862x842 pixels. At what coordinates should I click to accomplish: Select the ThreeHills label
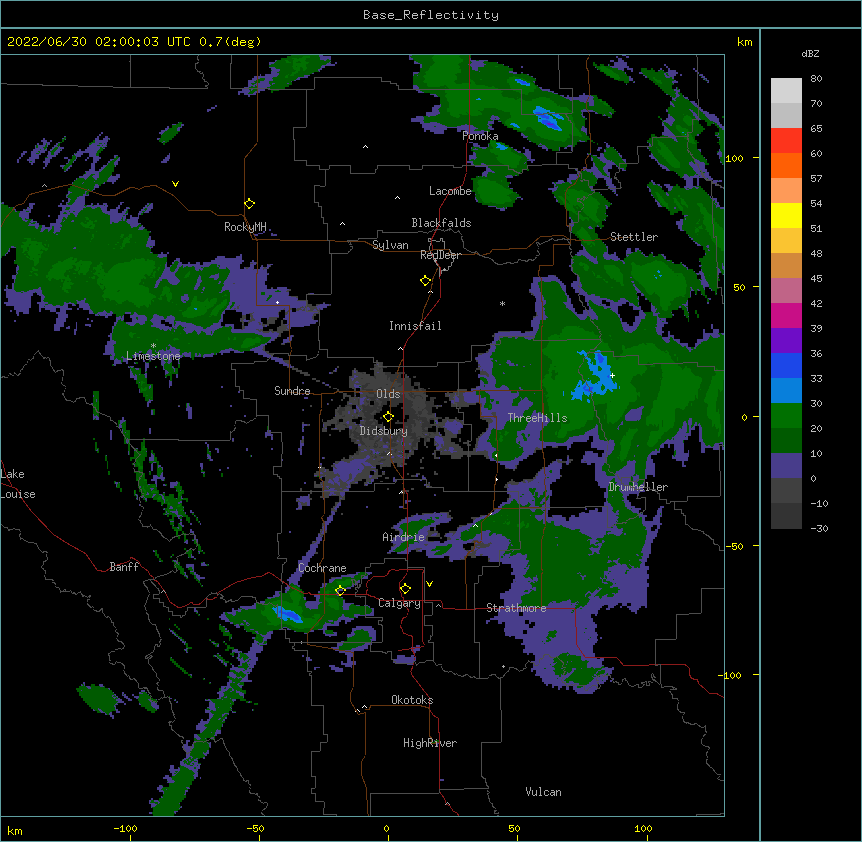point(537,418)
